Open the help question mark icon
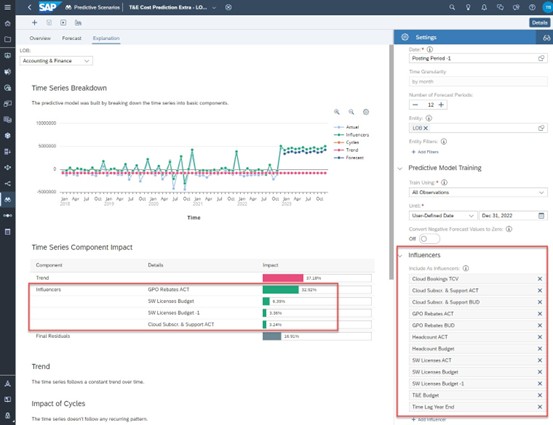The height and width of the screenshot is (425, 553). [x=532, y=7]
